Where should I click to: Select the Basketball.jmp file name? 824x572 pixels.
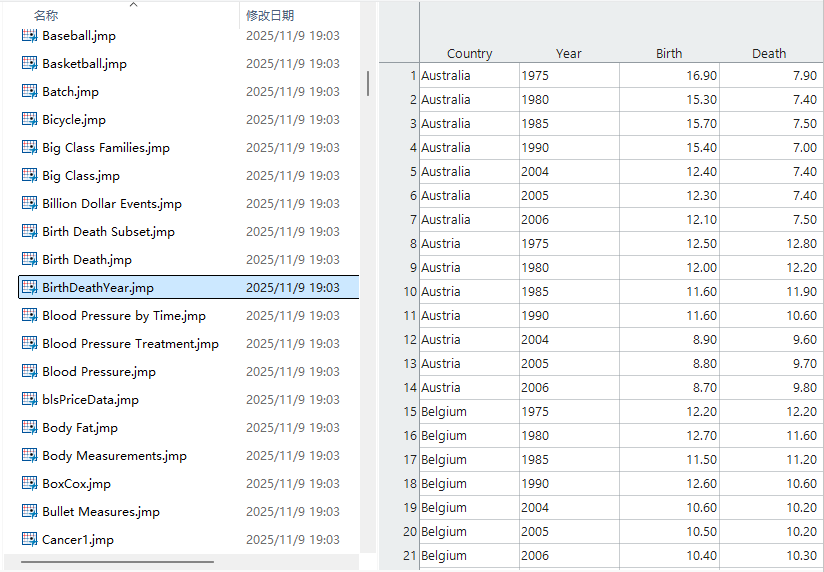pos(84,64)
